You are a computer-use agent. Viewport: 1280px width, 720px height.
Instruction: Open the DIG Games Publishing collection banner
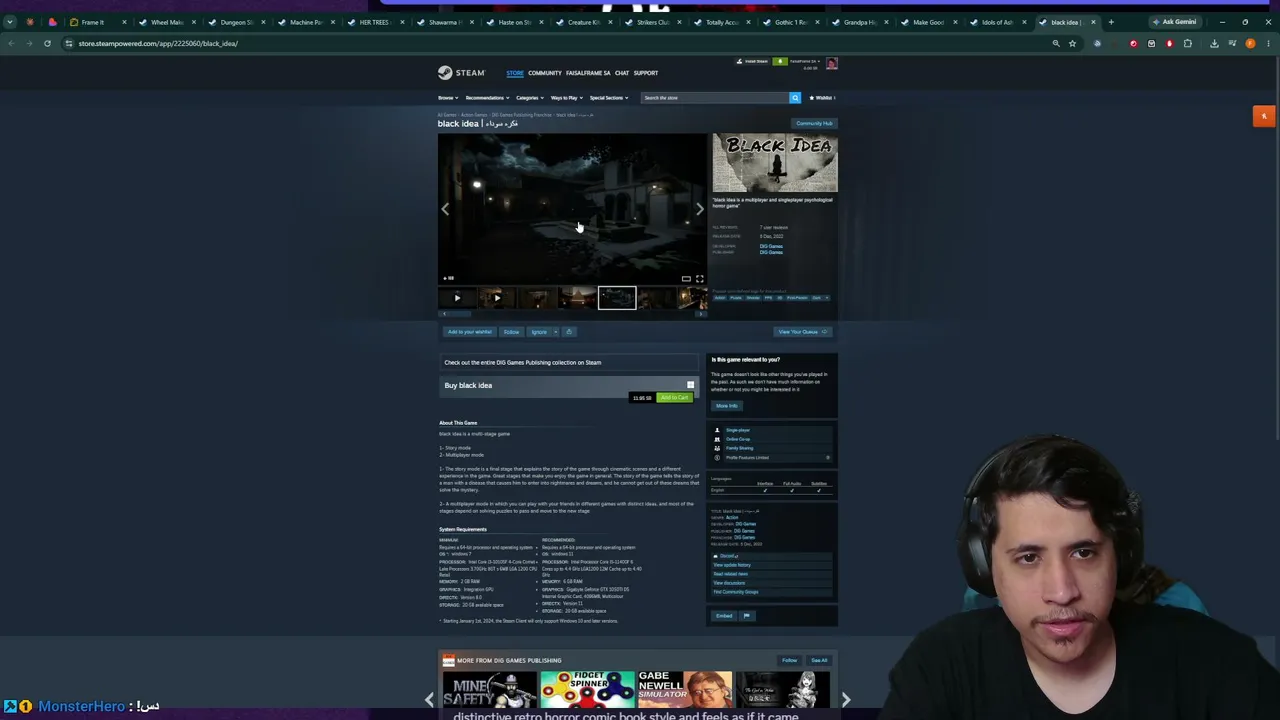[x=568, y=363]
